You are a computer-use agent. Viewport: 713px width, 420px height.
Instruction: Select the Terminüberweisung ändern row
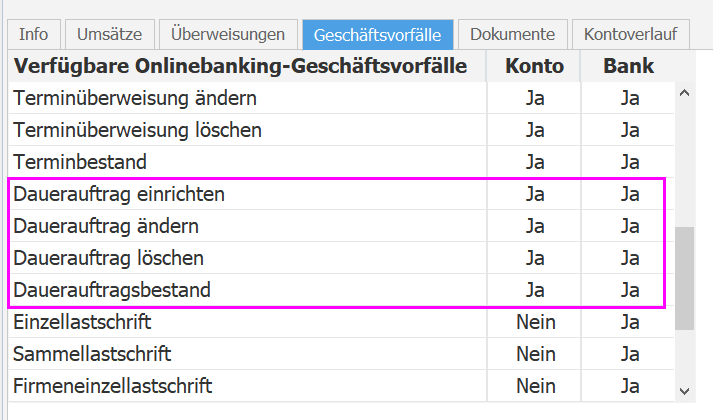[x=135, y=98]
